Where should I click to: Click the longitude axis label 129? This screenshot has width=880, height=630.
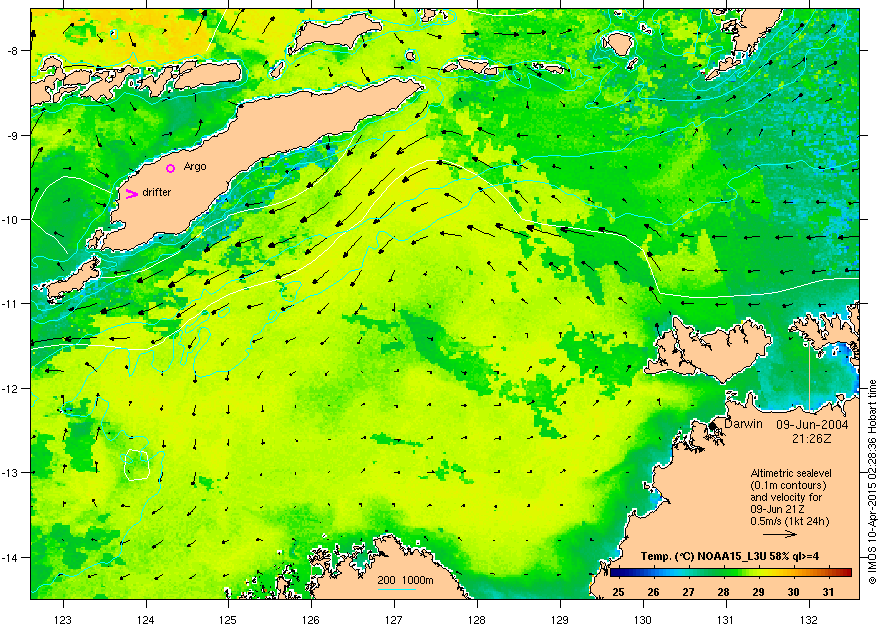560,620
